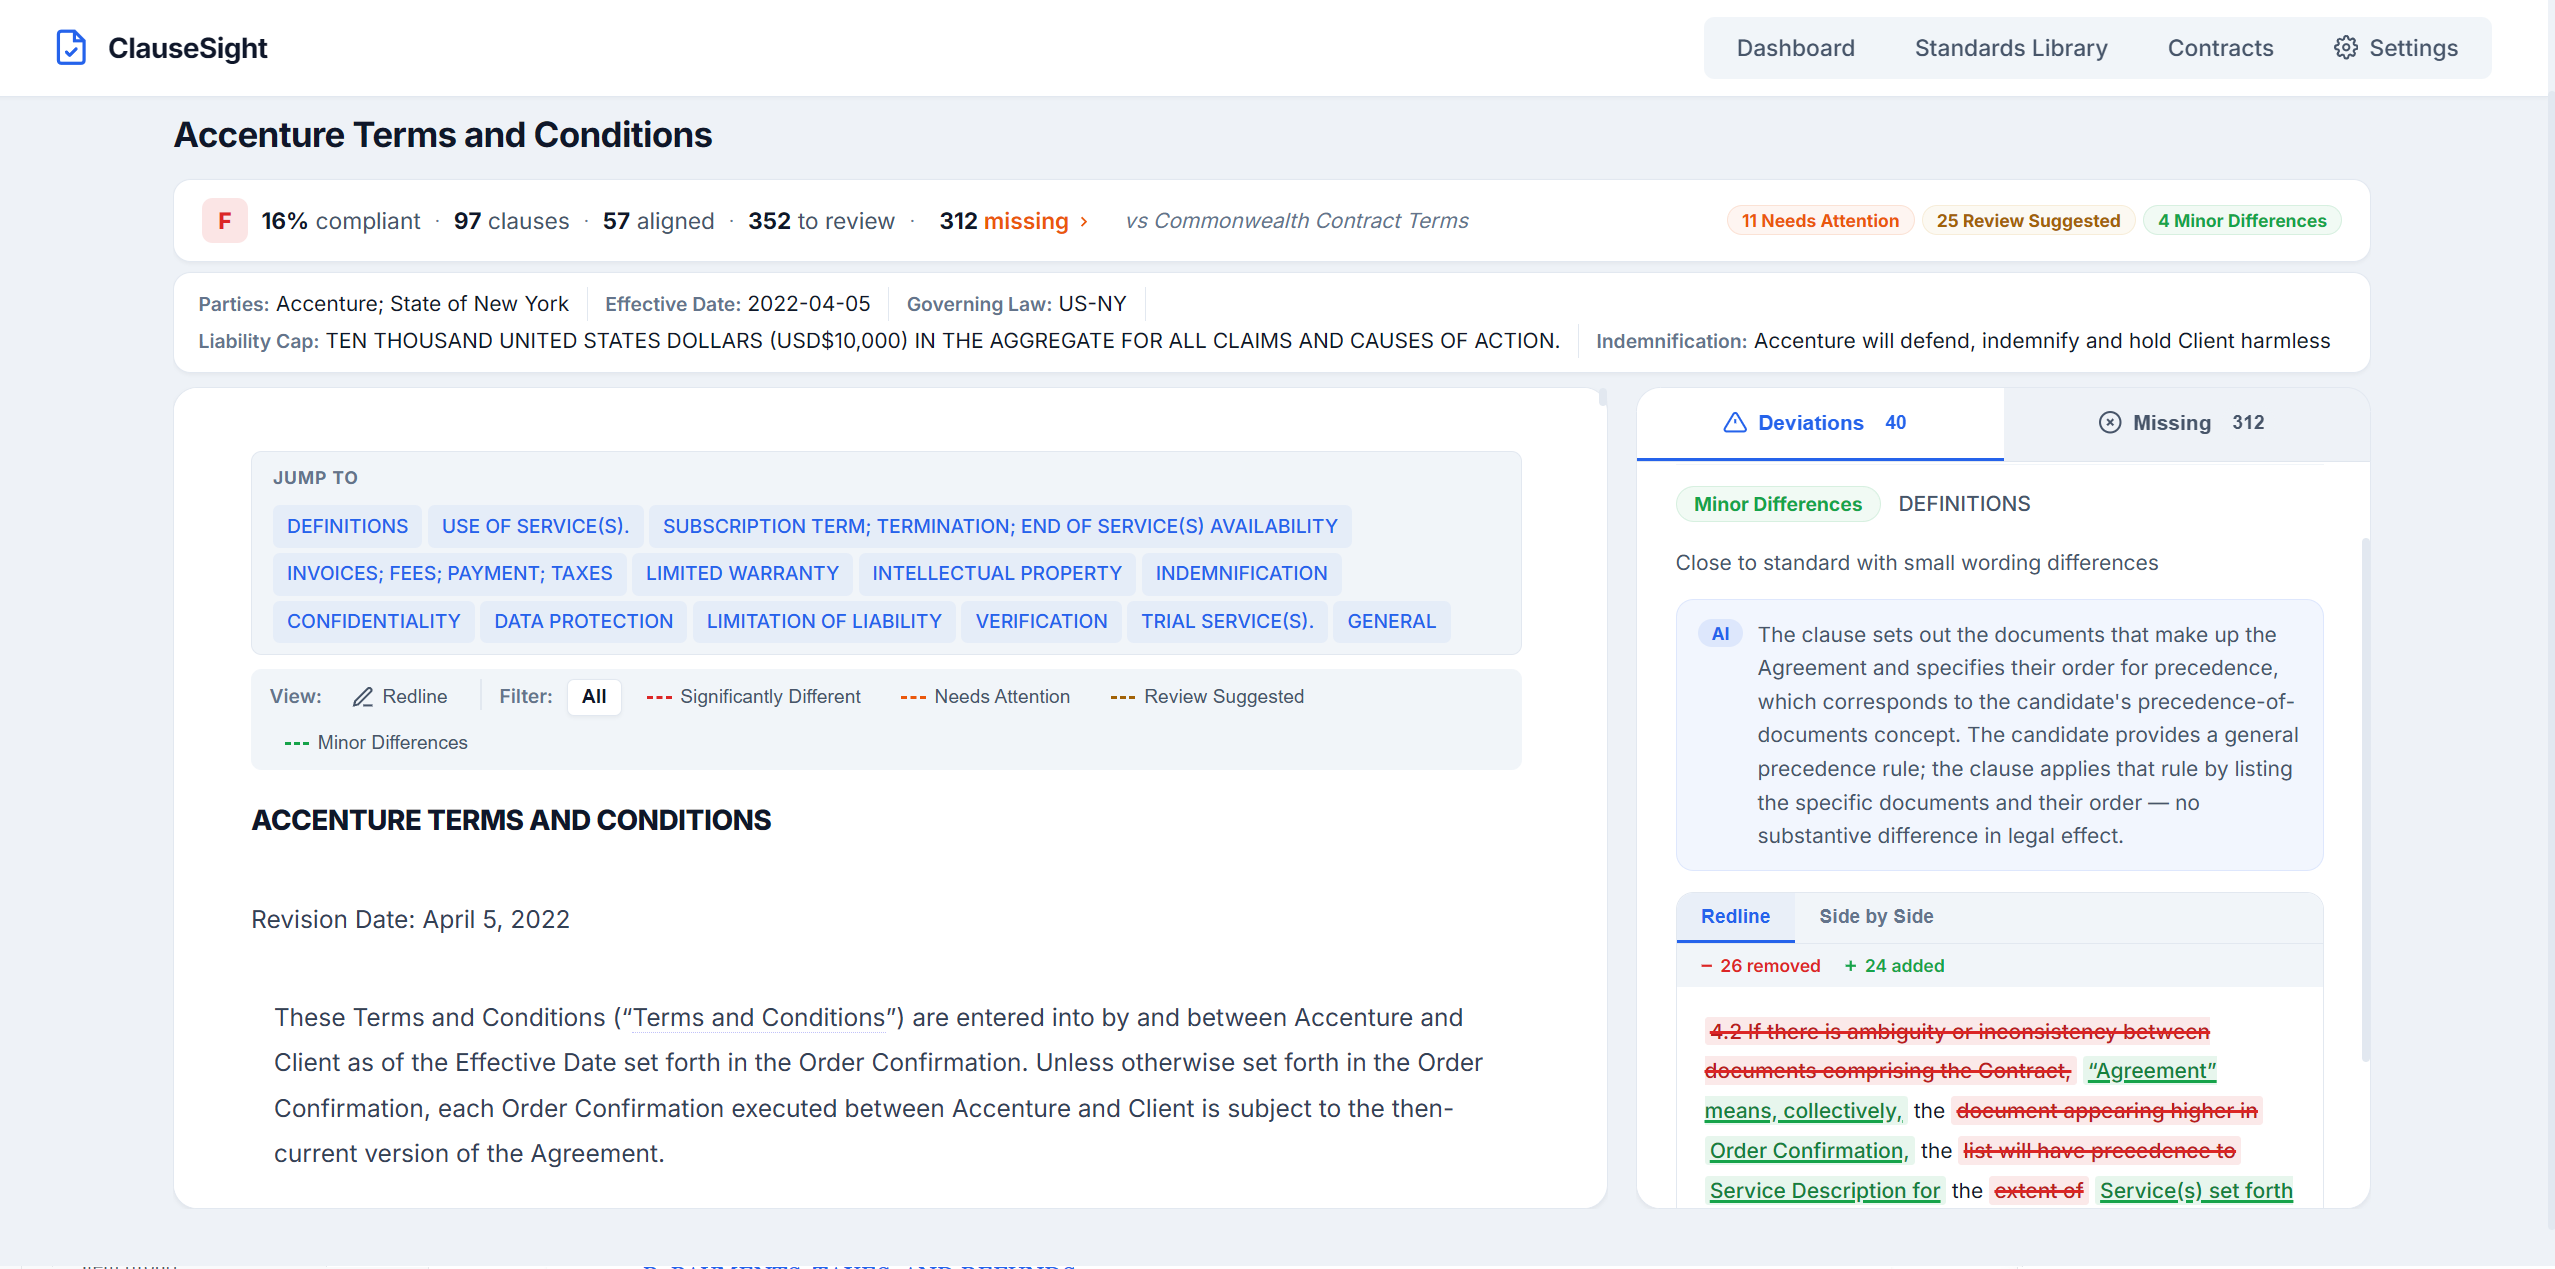Click the Parties Accenture; State of New York
Screen dimensions: 2555x1269
coord(383,304)
